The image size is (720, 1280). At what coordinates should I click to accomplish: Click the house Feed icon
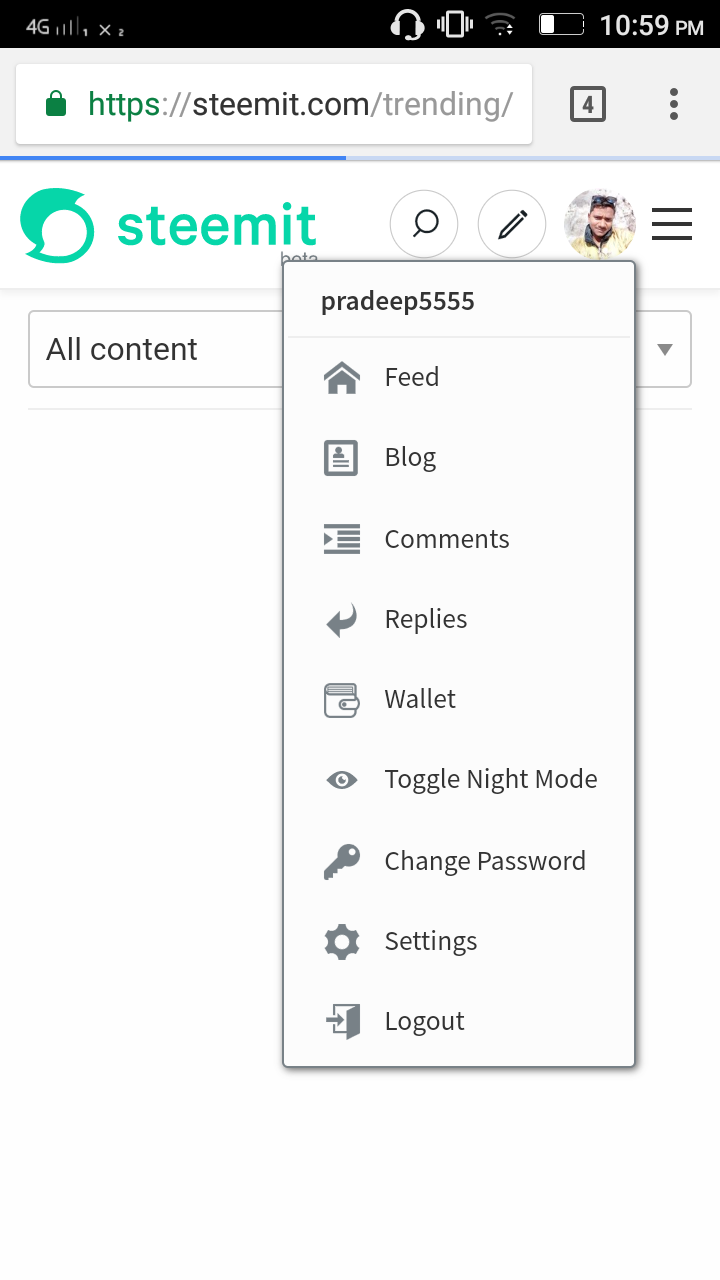(342, 378)
